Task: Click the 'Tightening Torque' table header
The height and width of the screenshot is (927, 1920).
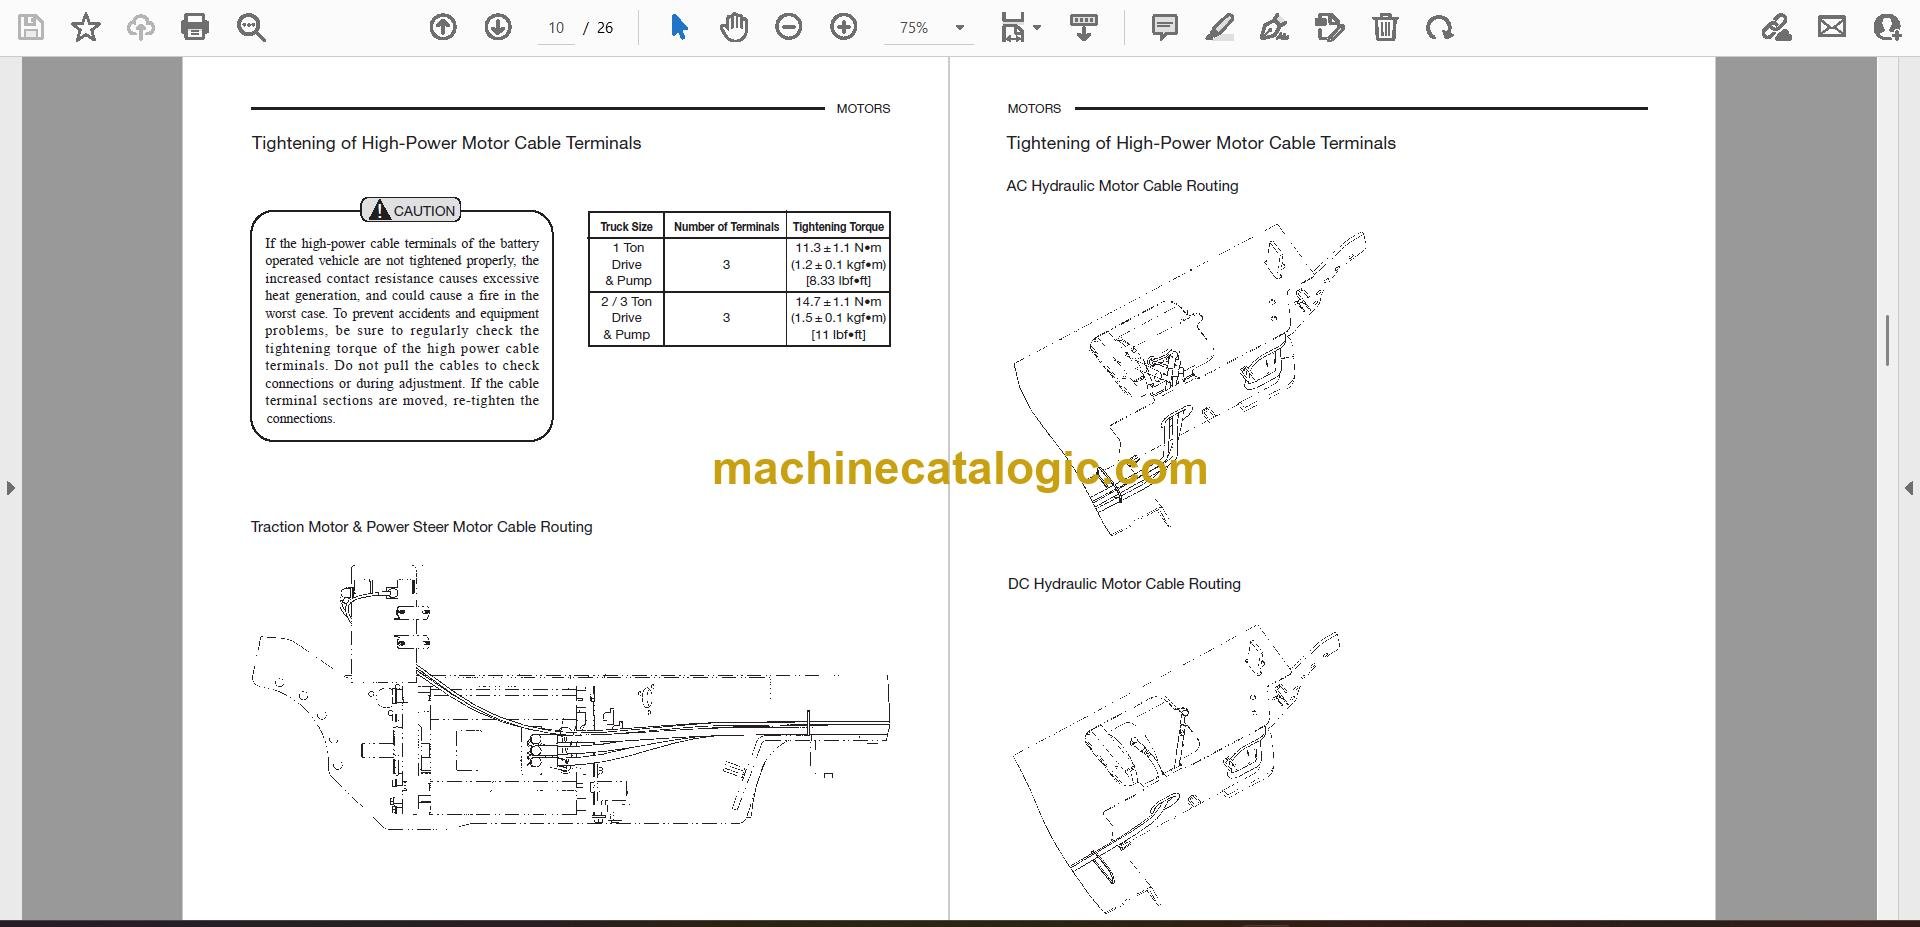Action: pos(838,227)
